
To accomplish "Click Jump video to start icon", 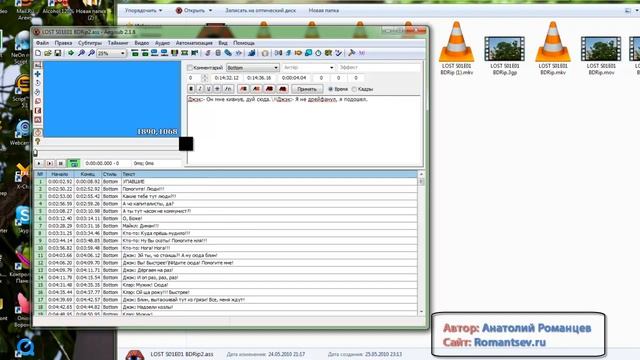I will coord(135,53).
